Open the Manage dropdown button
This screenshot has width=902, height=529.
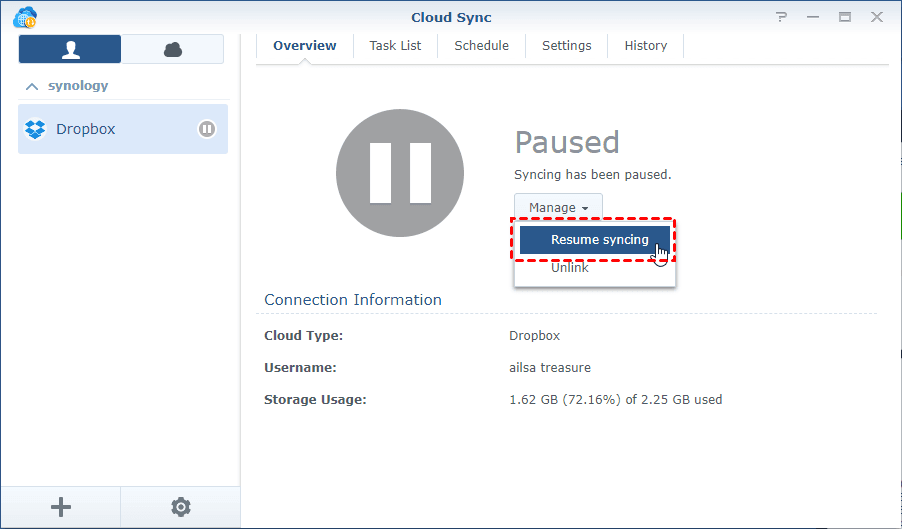(x=558, y=208)
